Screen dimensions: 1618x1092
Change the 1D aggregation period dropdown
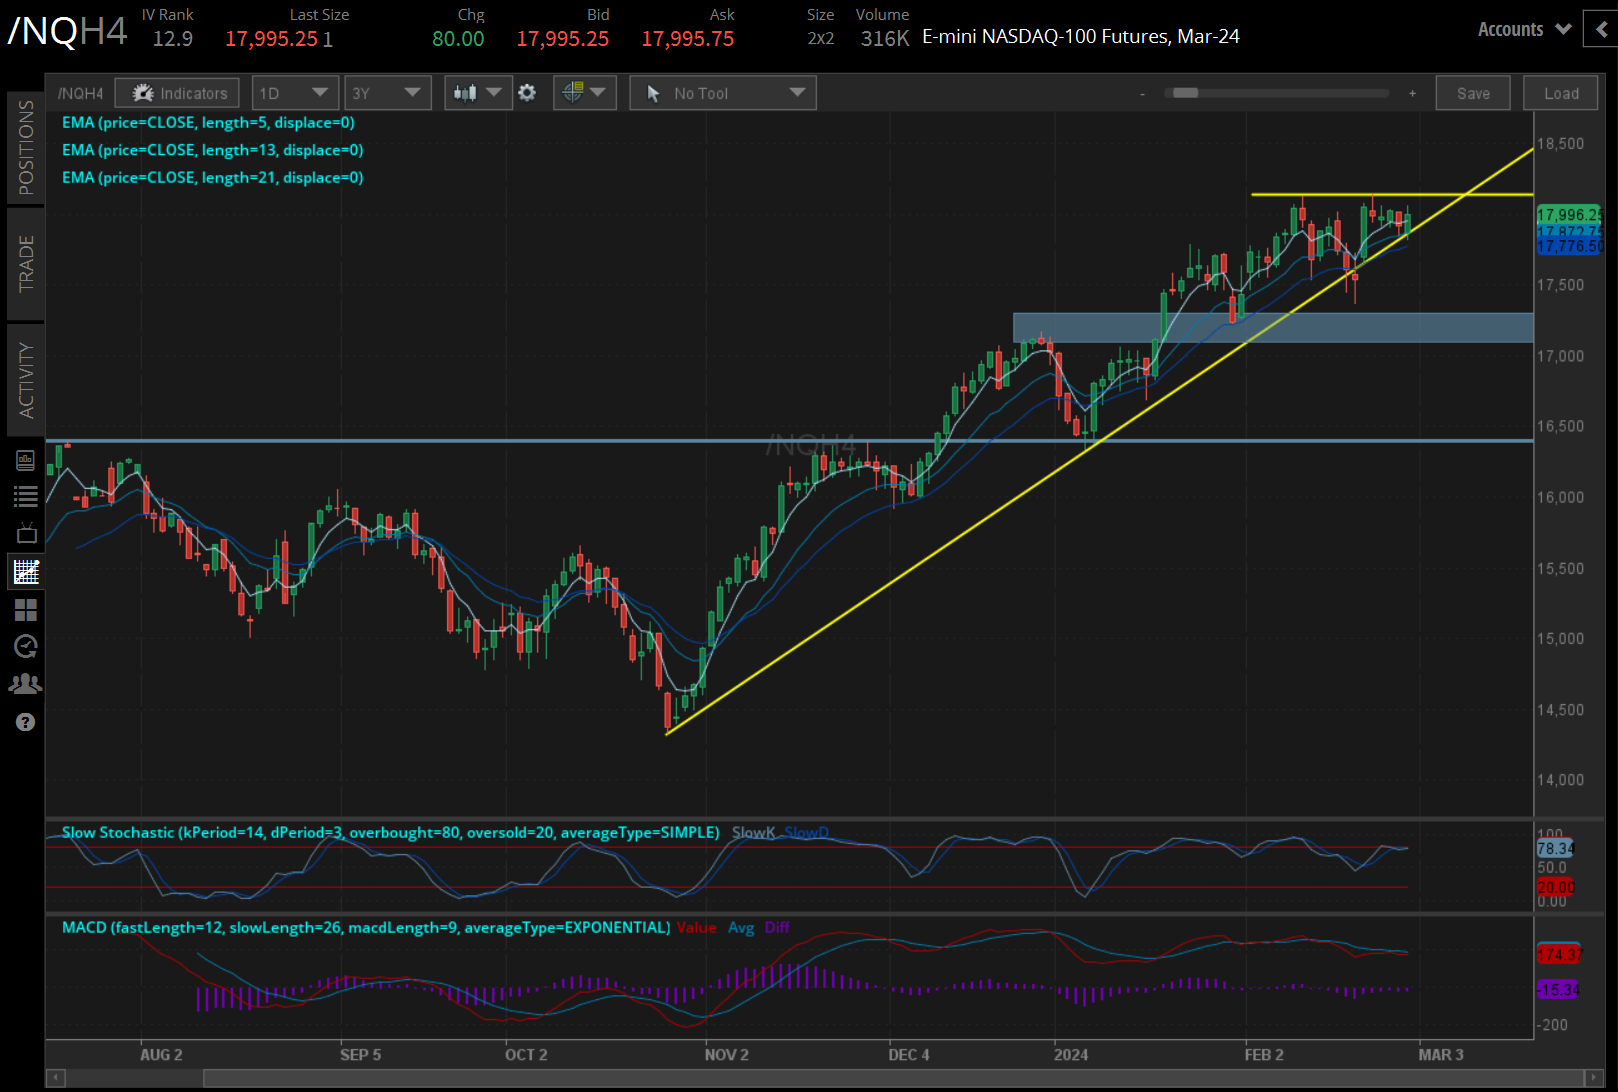[295, 93]
